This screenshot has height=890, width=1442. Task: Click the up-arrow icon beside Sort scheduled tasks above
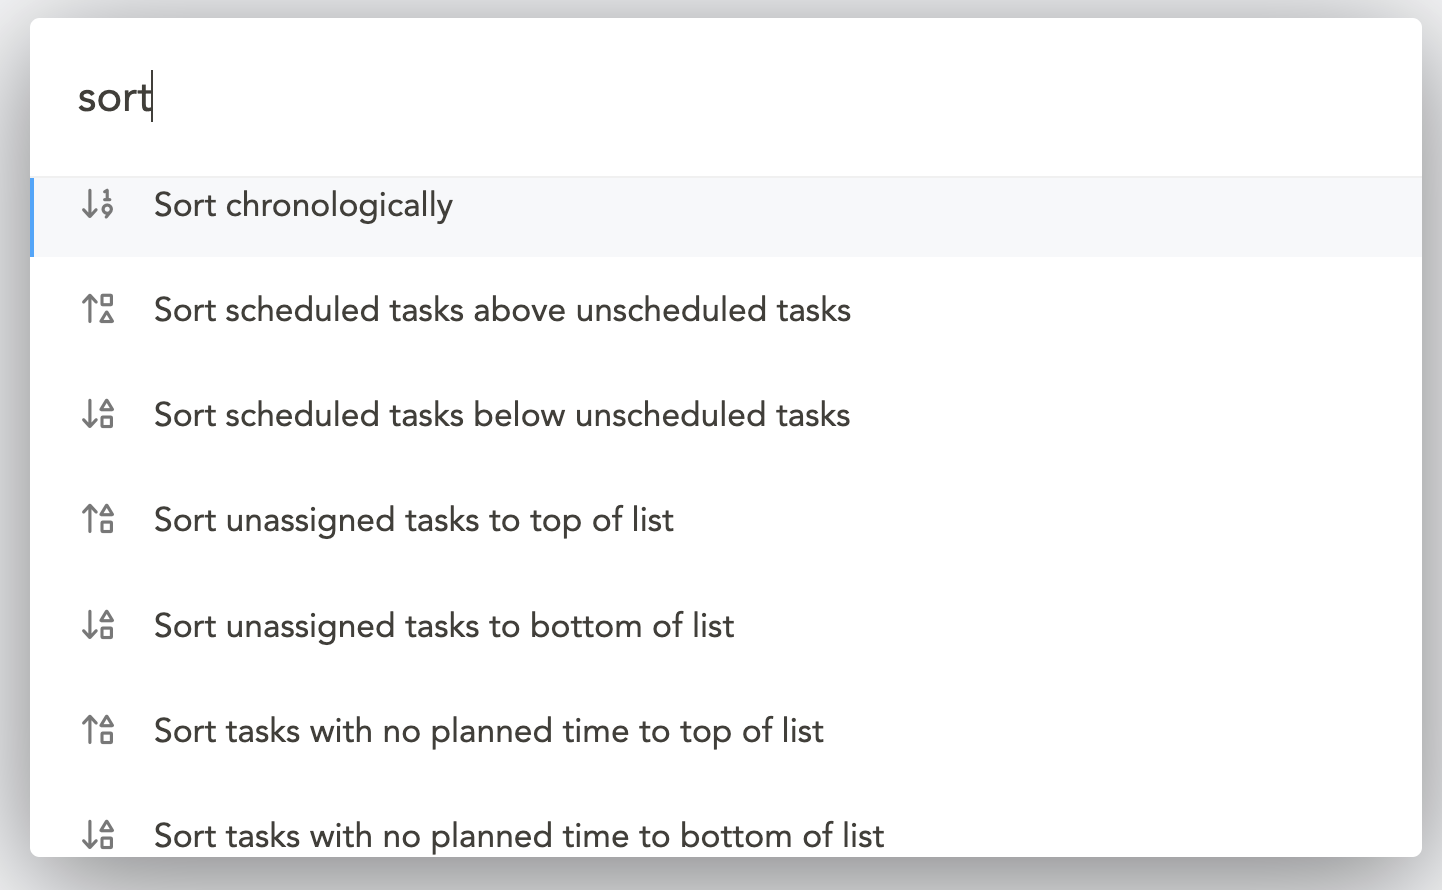coord(98,310)
